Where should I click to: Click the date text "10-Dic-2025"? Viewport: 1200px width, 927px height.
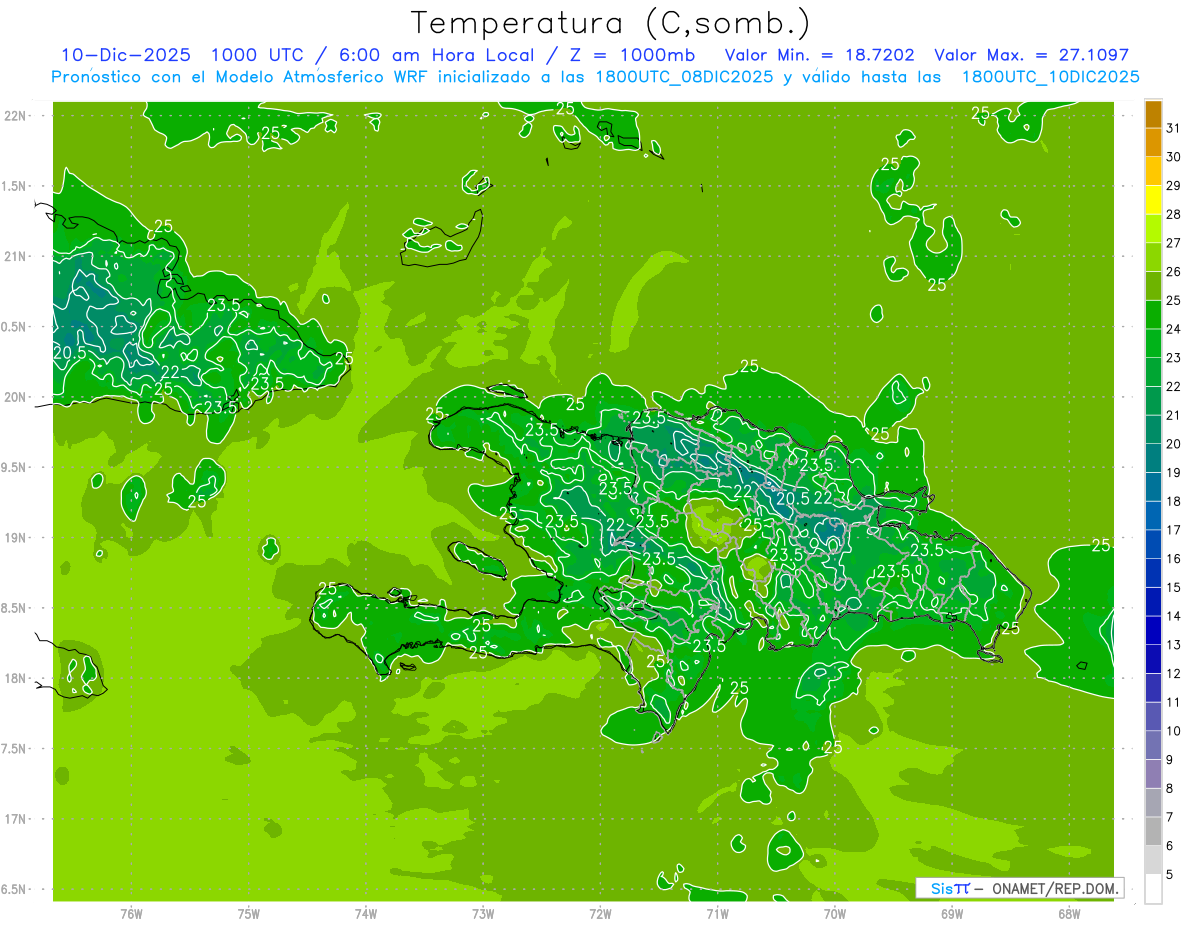[x=126, y=55]
